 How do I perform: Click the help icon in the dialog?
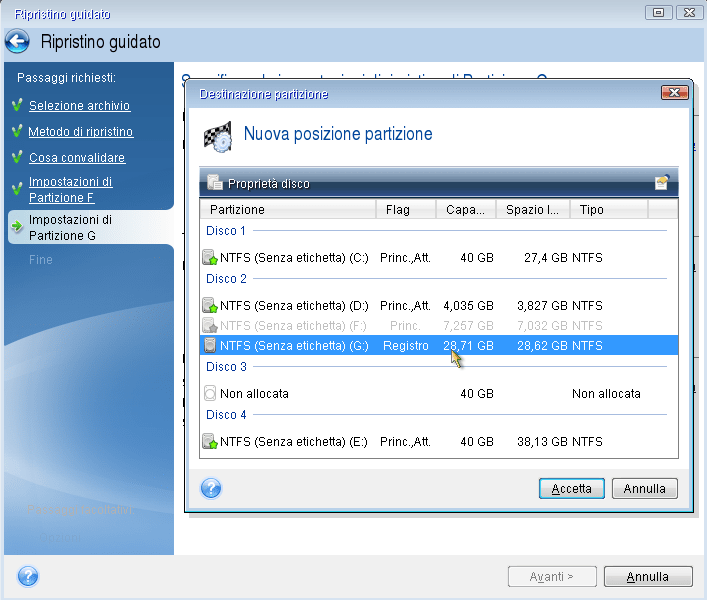tap(211, 489)
